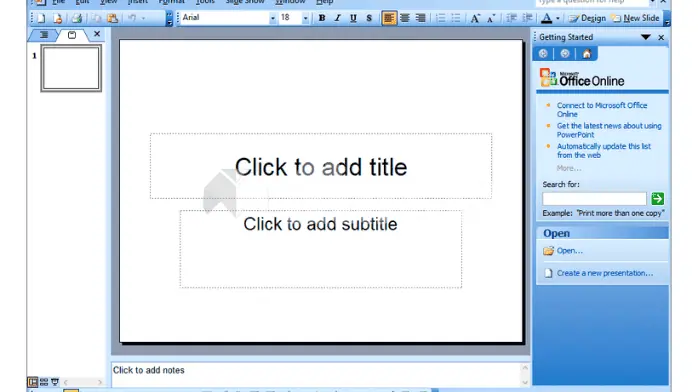This screenshot has height=392, width=698.
Task: Open the Slide Show menu
Action: coord(245,2)
